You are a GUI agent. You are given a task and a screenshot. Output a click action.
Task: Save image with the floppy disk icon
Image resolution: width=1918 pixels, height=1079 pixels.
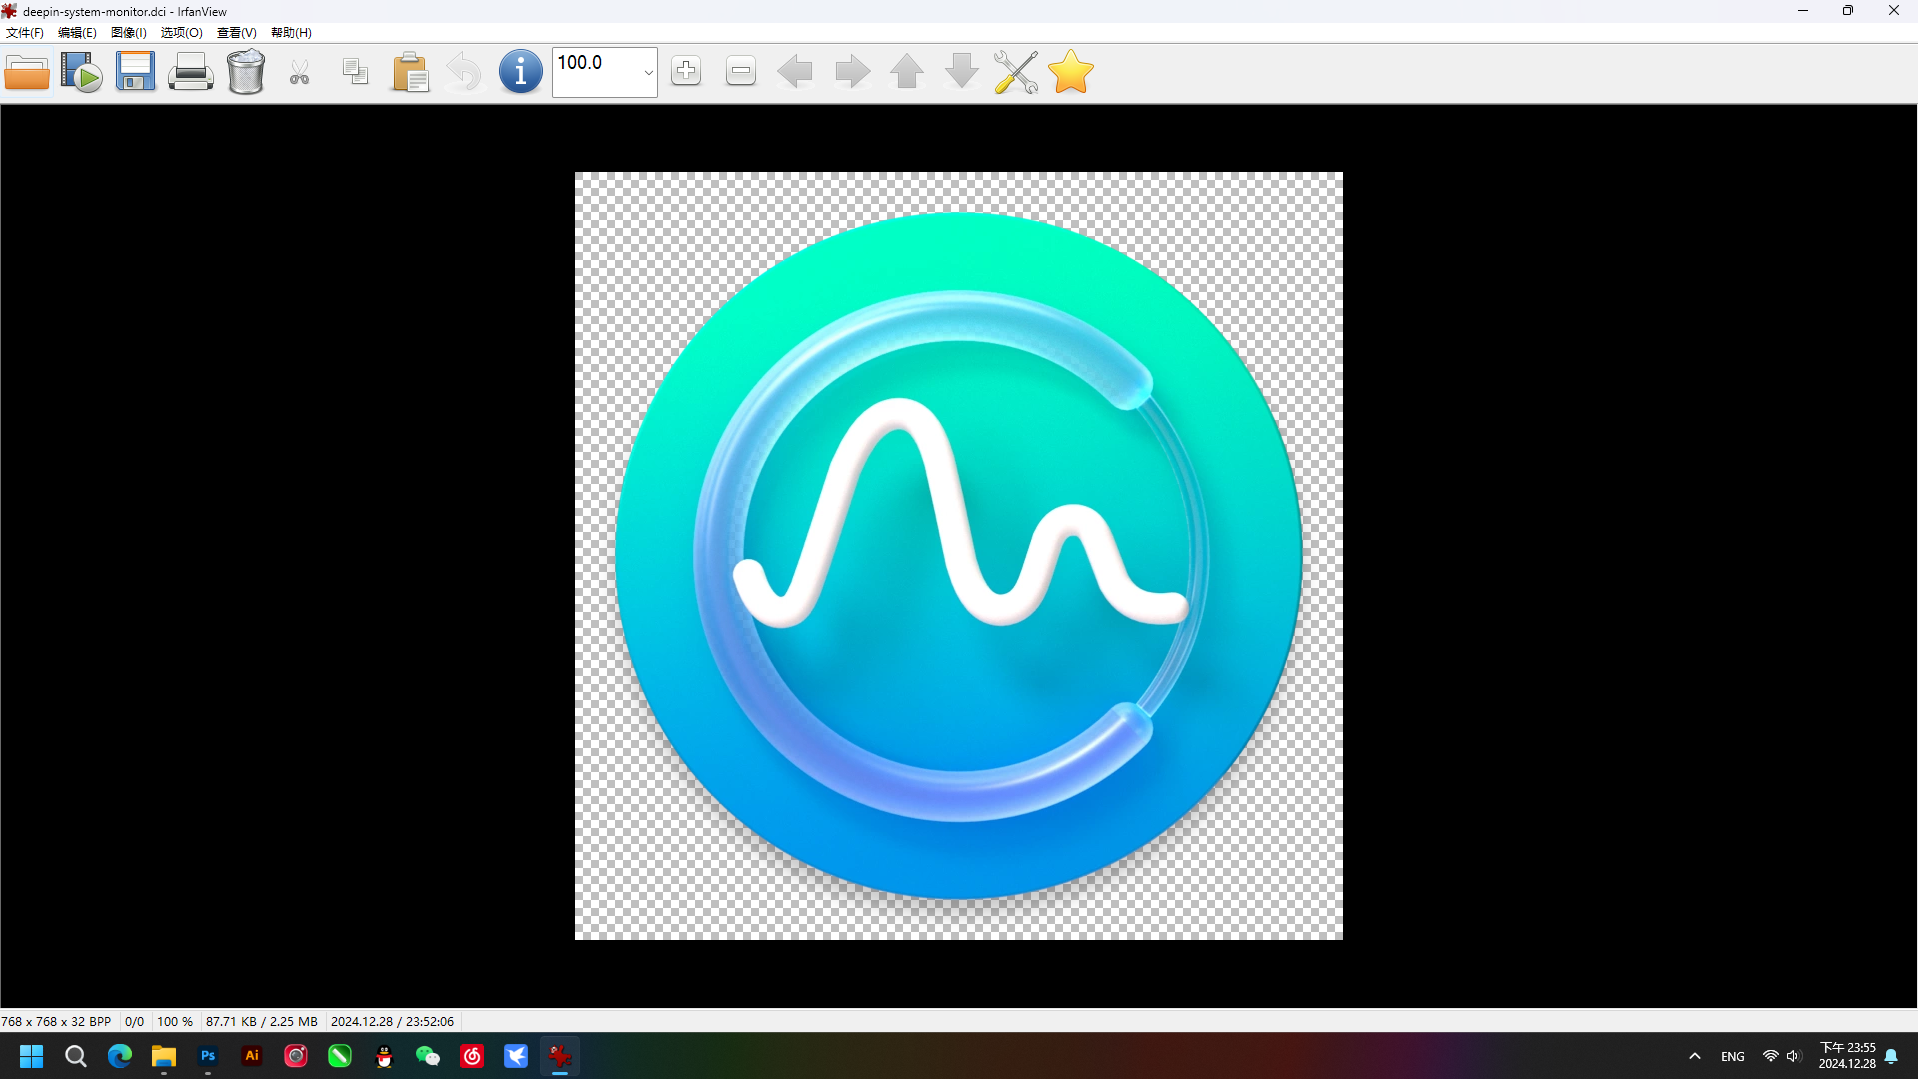135,72
